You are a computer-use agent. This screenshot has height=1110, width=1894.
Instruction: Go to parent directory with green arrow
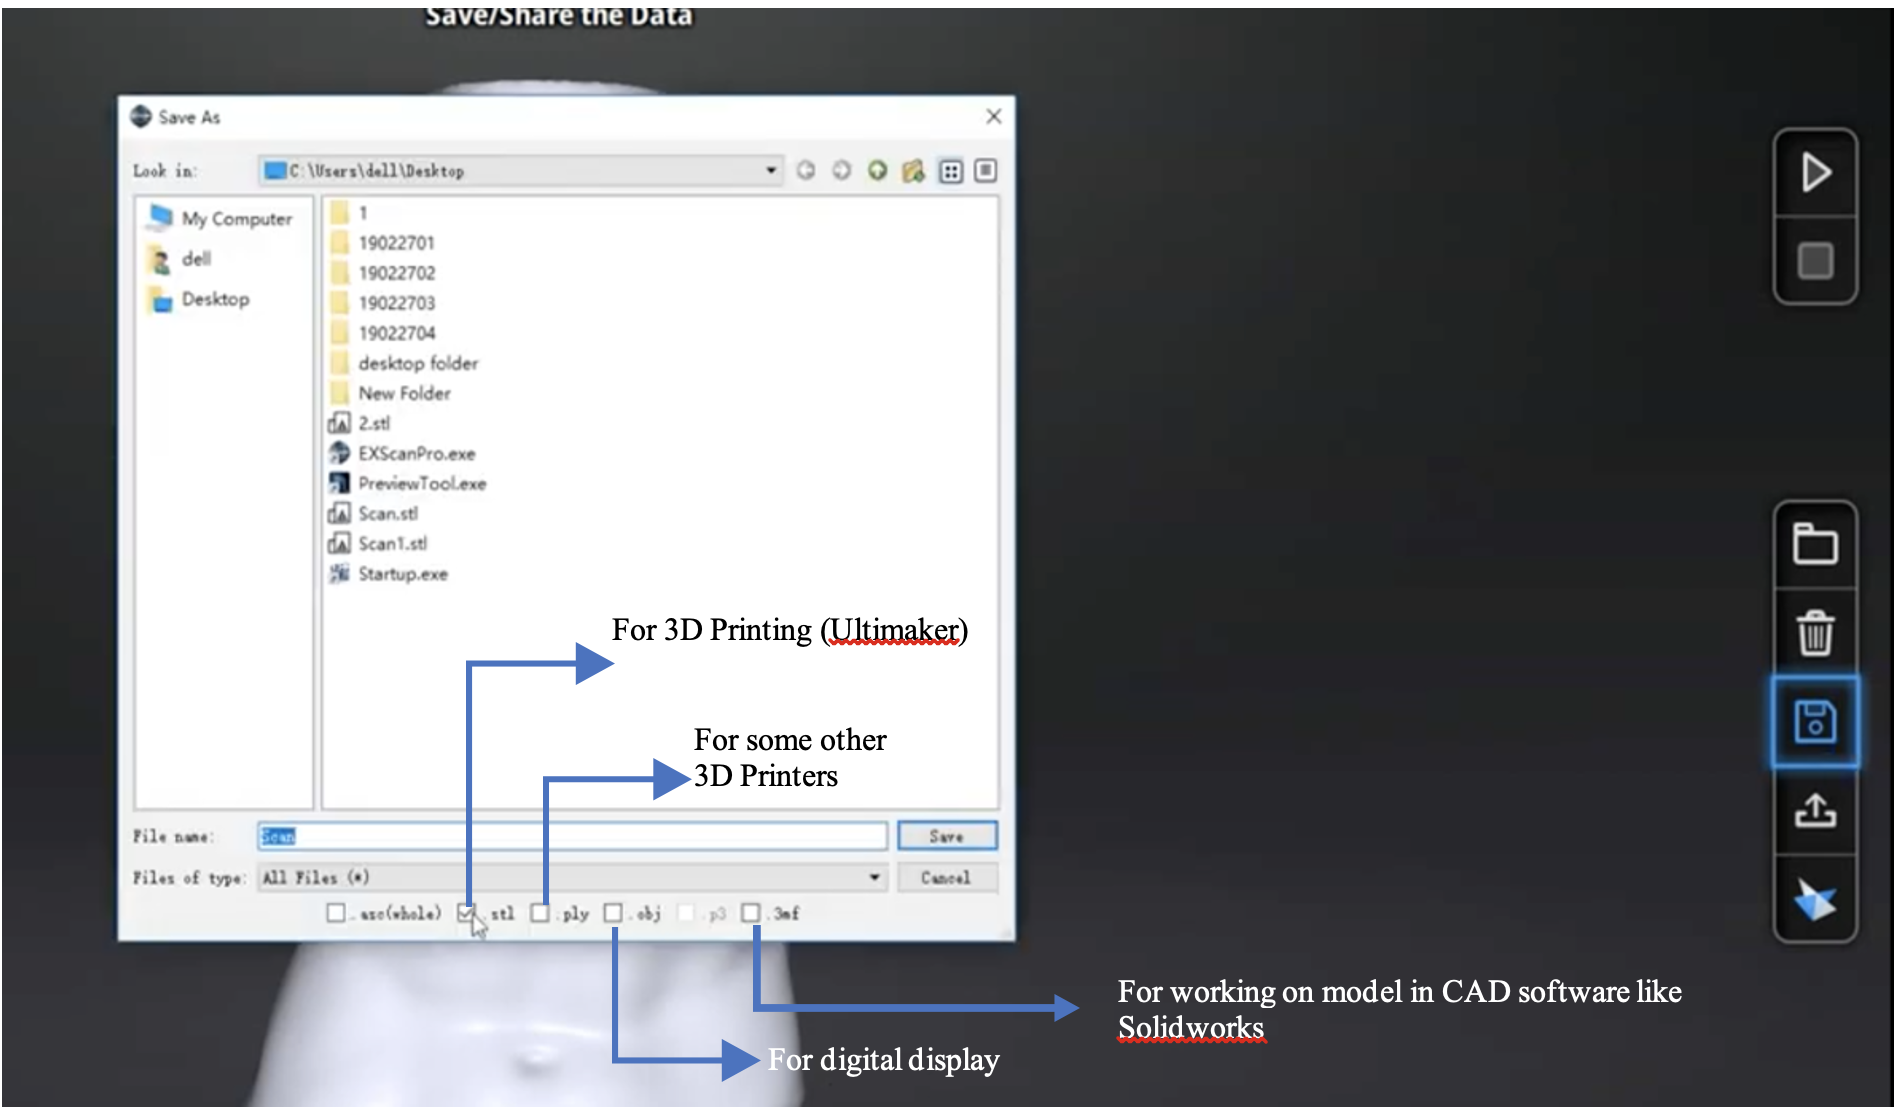click(877, 171)
